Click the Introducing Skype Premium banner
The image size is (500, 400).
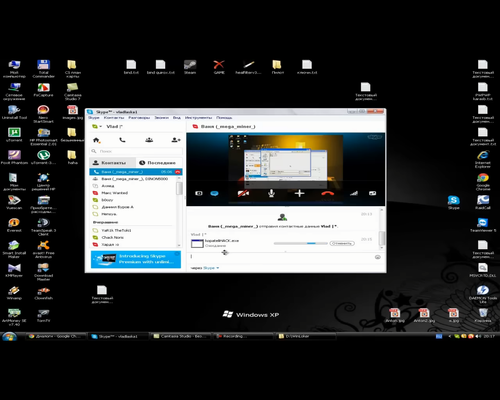coord(136,259)
